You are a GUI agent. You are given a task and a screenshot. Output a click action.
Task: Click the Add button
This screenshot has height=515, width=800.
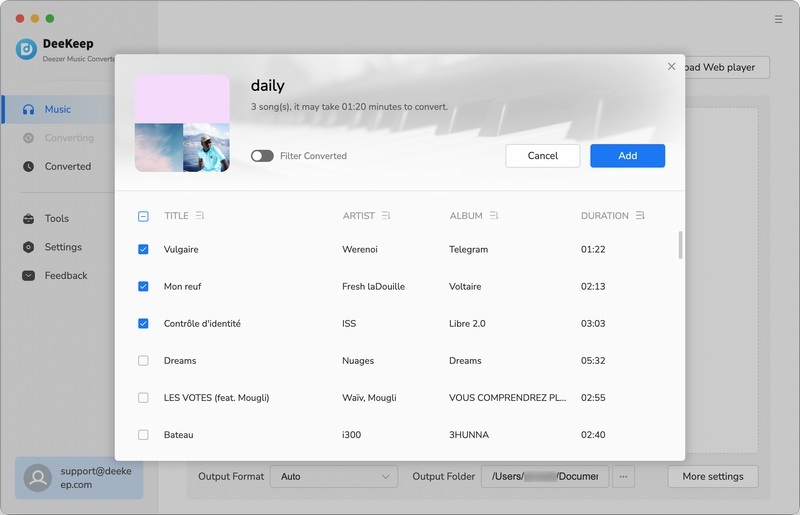coord(628,156)
